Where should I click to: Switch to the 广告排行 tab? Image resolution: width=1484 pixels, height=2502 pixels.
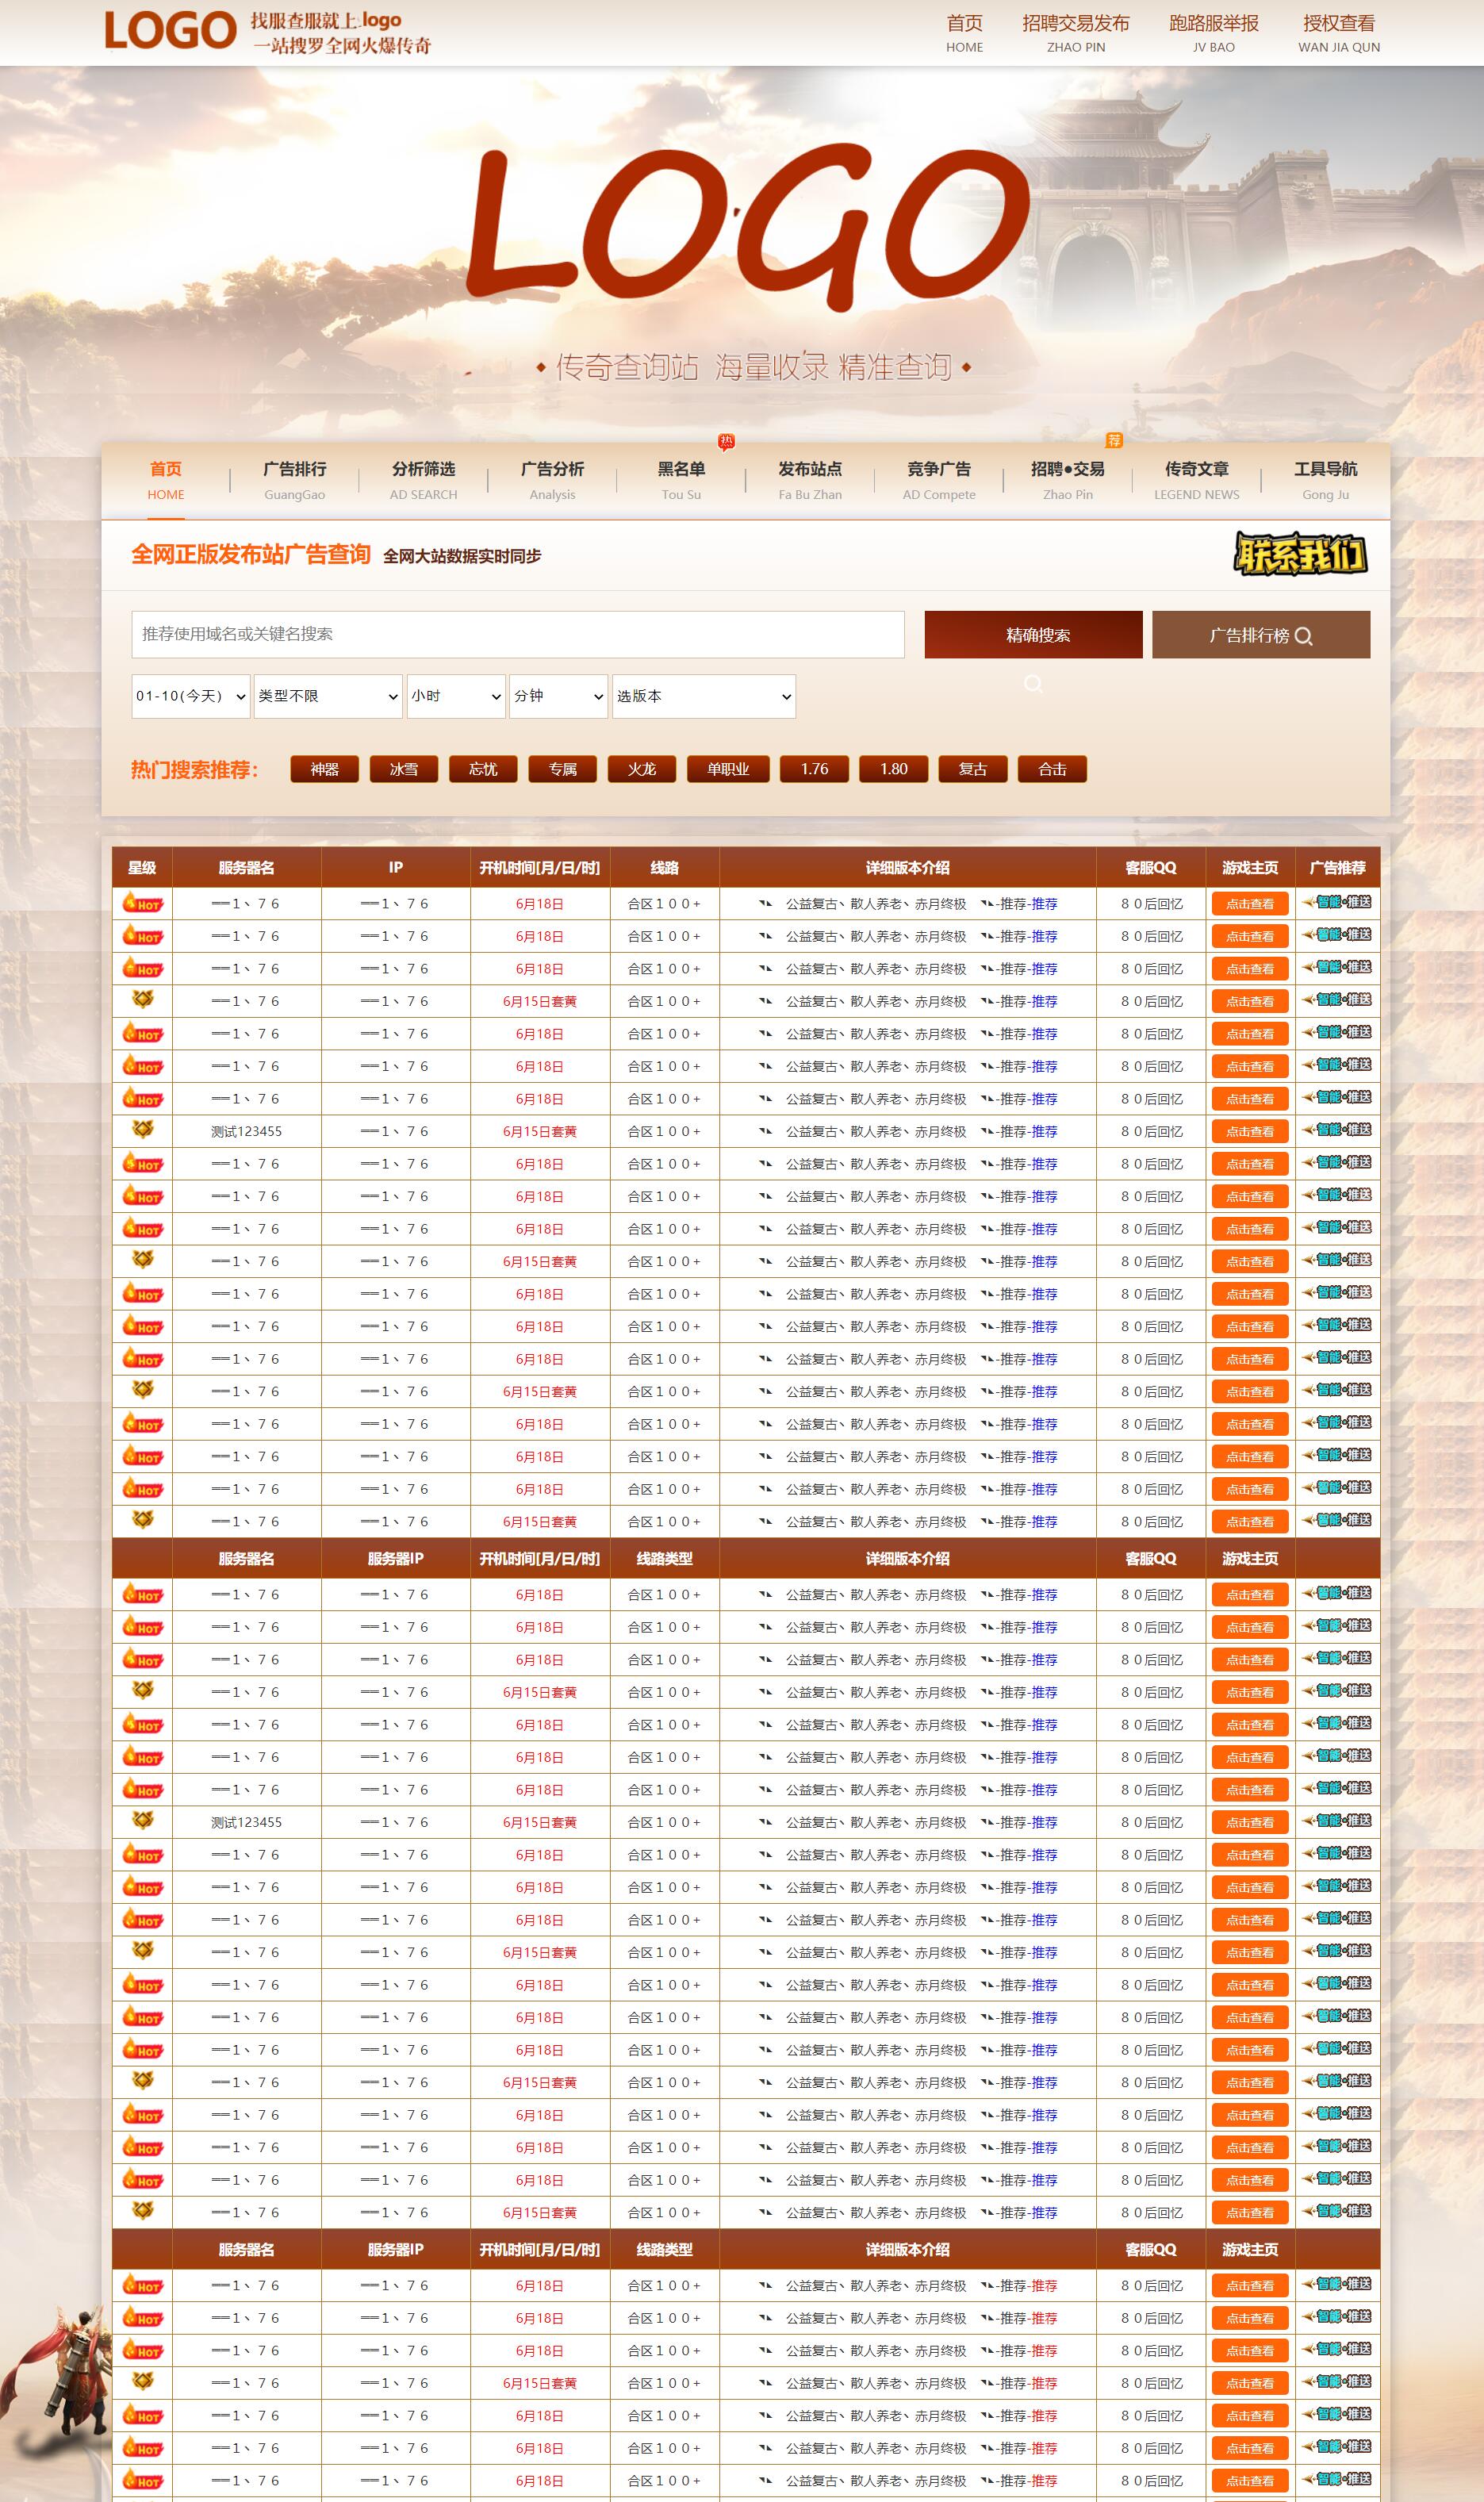pyautogui.click(x=294, y=480)
